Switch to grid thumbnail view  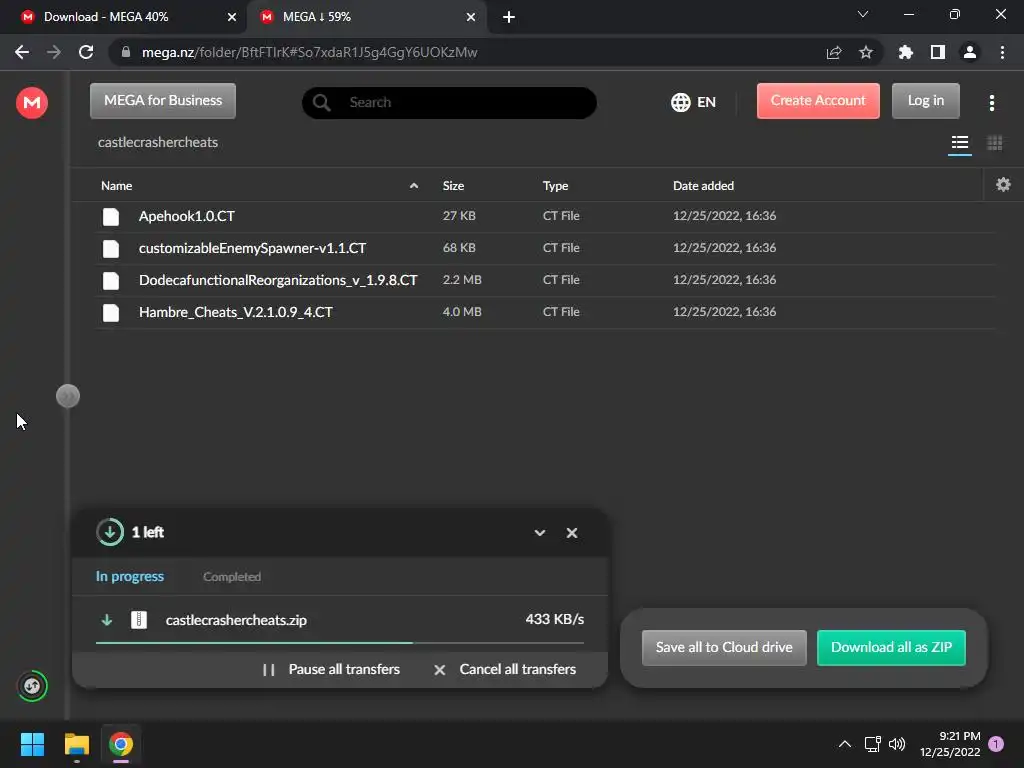pos(994,142)
